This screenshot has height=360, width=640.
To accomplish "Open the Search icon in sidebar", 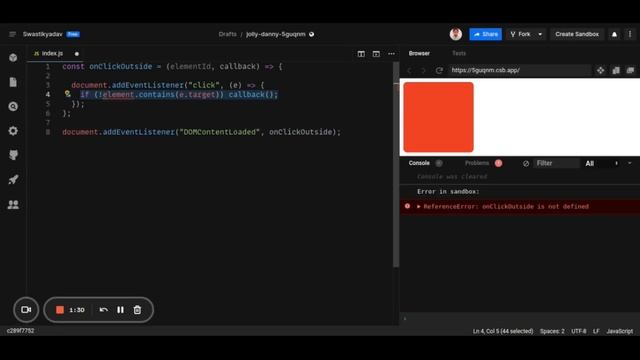I will 13,107.
